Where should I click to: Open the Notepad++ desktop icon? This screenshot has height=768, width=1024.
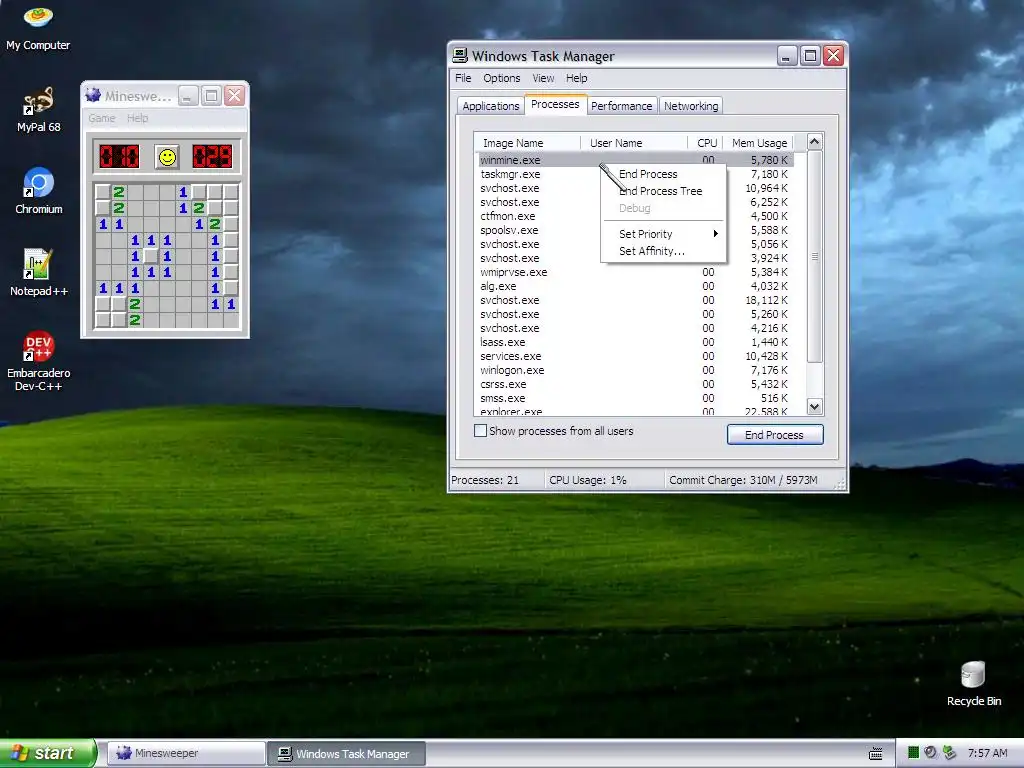coord(39,273)
